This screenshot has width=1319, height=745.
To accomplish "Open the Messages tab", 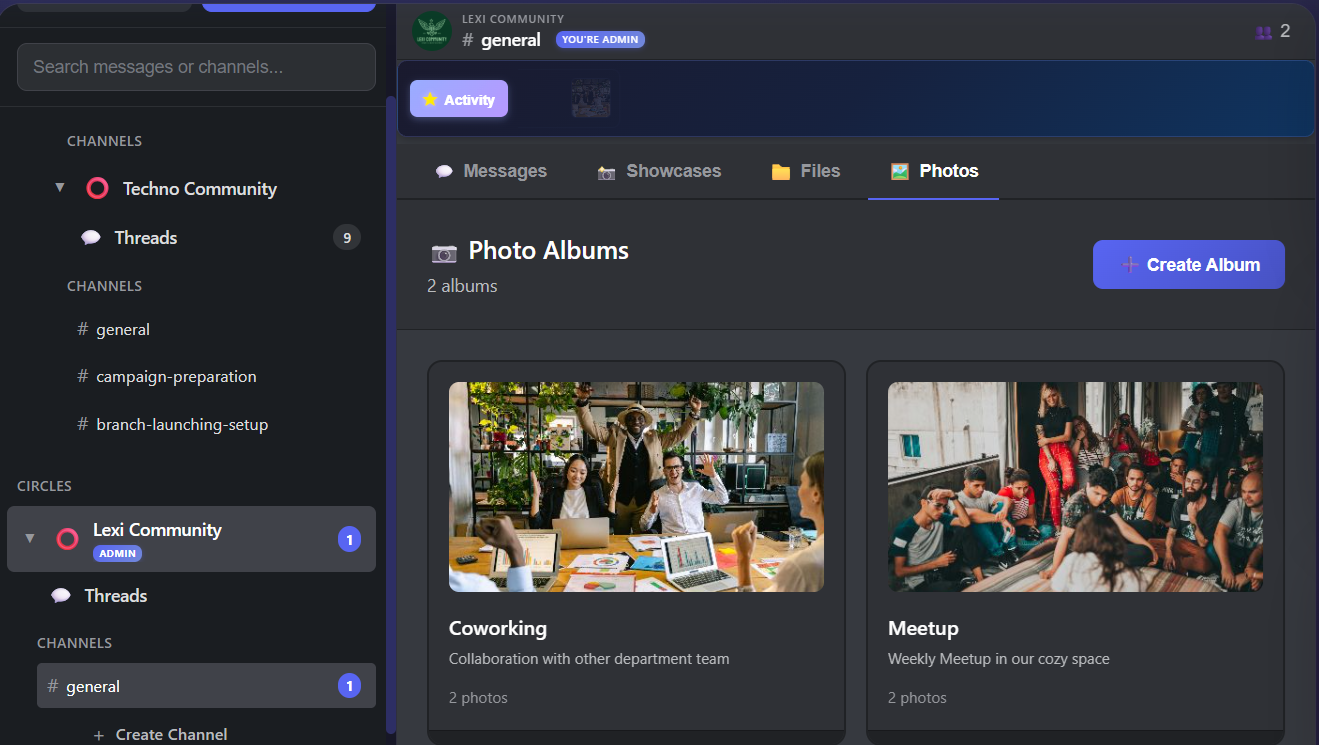I will (491, 171).
